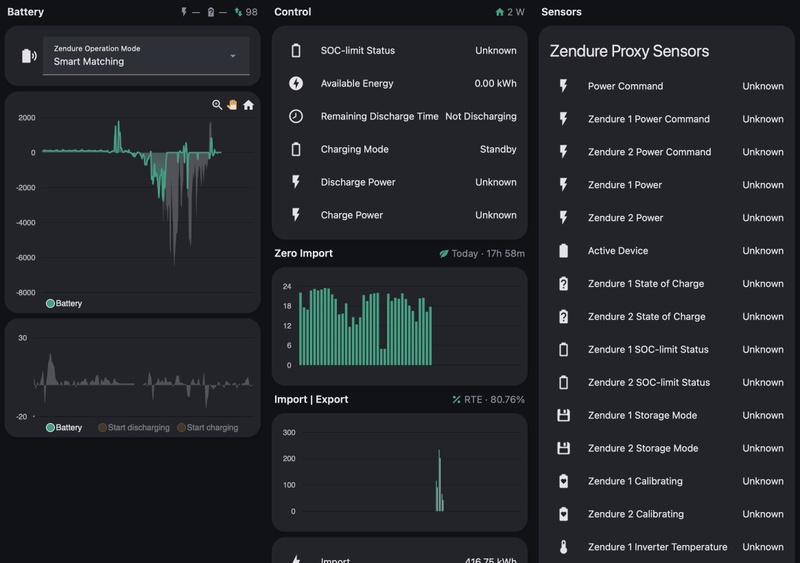800x563 pixels.
Task: Click the up-down arrows icon showing 98
Action: [x=238, y=12]
